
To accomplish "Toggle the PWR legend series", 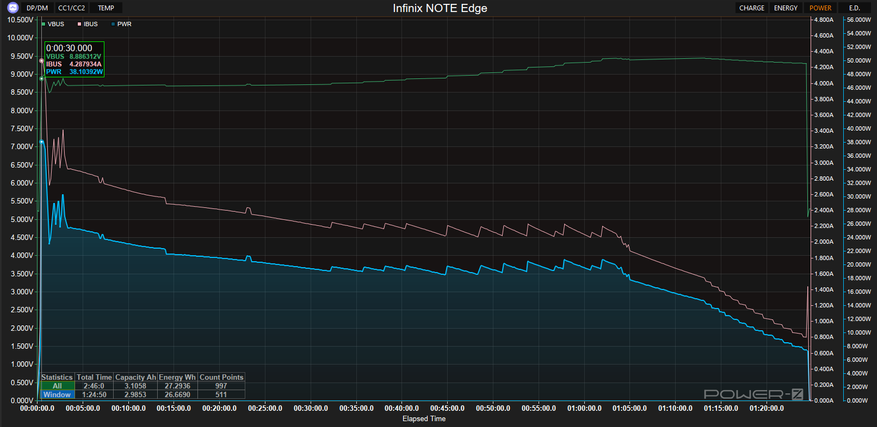I will pos(121,24).
